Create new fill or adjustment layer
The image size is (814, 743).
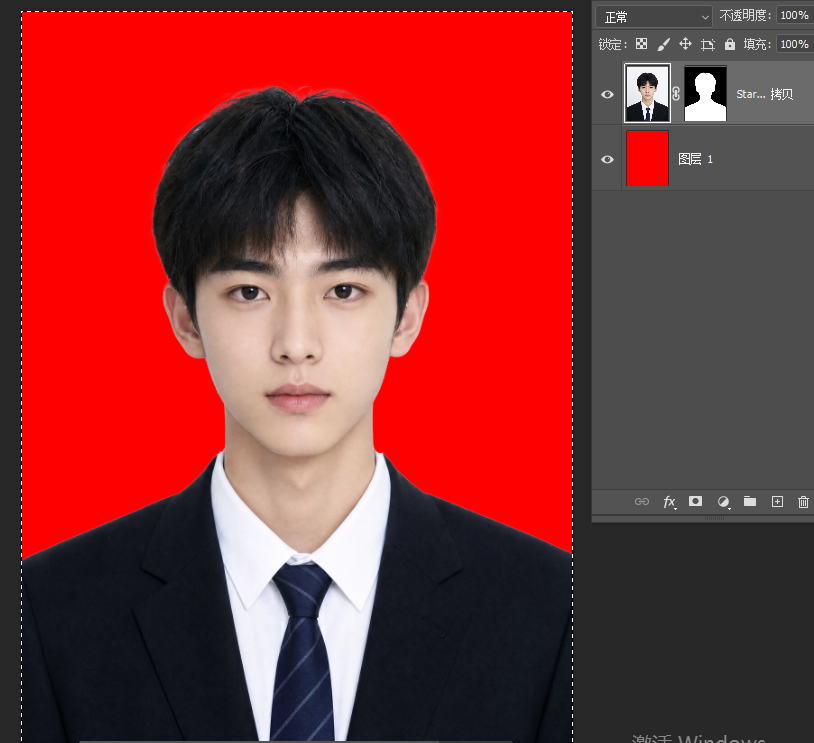(x=723, y=502)
